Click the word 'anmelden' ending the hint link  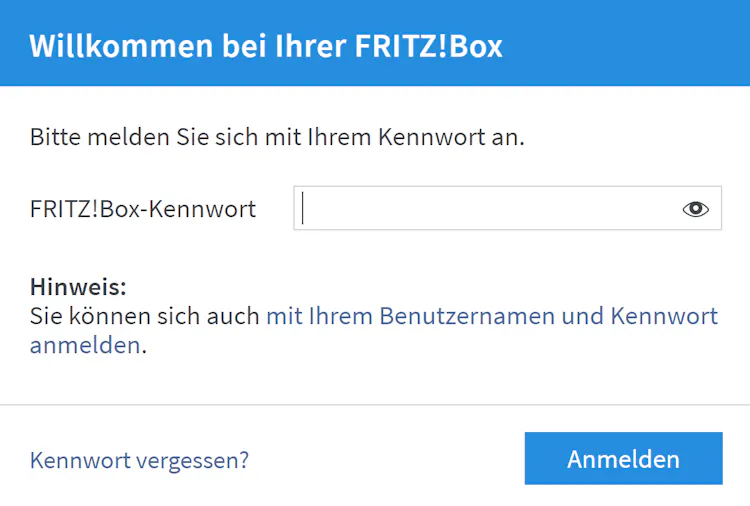tap(85, 346)
